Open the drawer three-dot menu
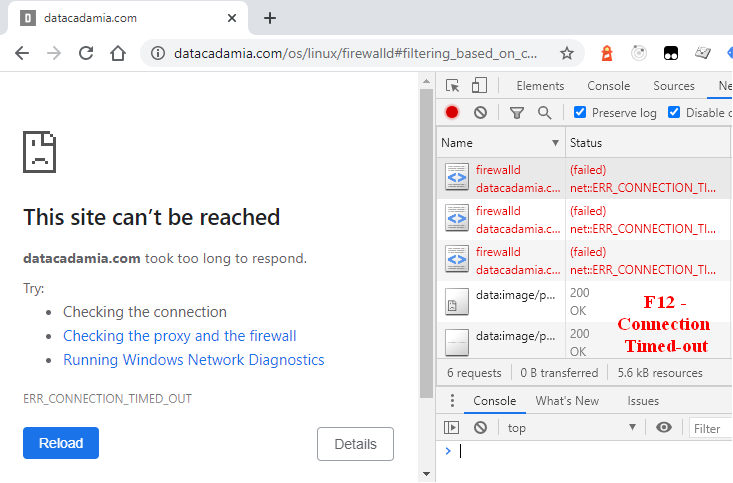 (452, 401)
